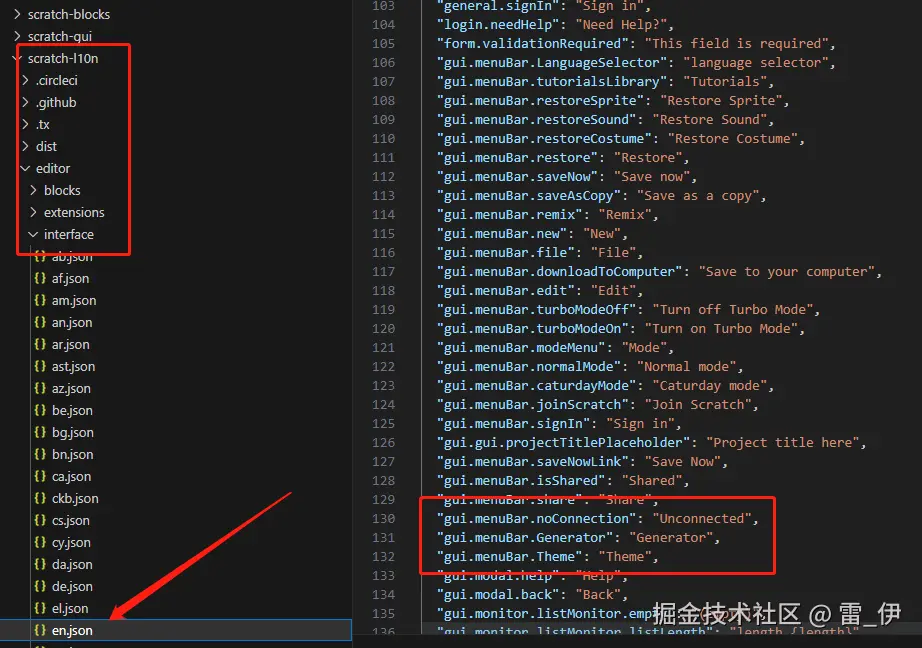Click "Need Help?" string on line 104
The width and height of the screenshot is (922, 648).
pos(620,25)
